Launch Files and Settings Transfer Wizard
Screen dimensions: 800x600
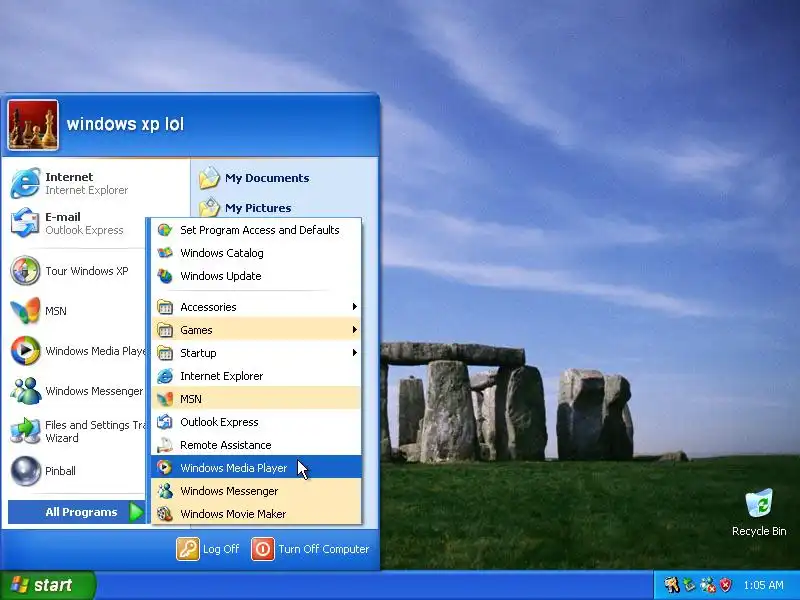pos(77,431)
